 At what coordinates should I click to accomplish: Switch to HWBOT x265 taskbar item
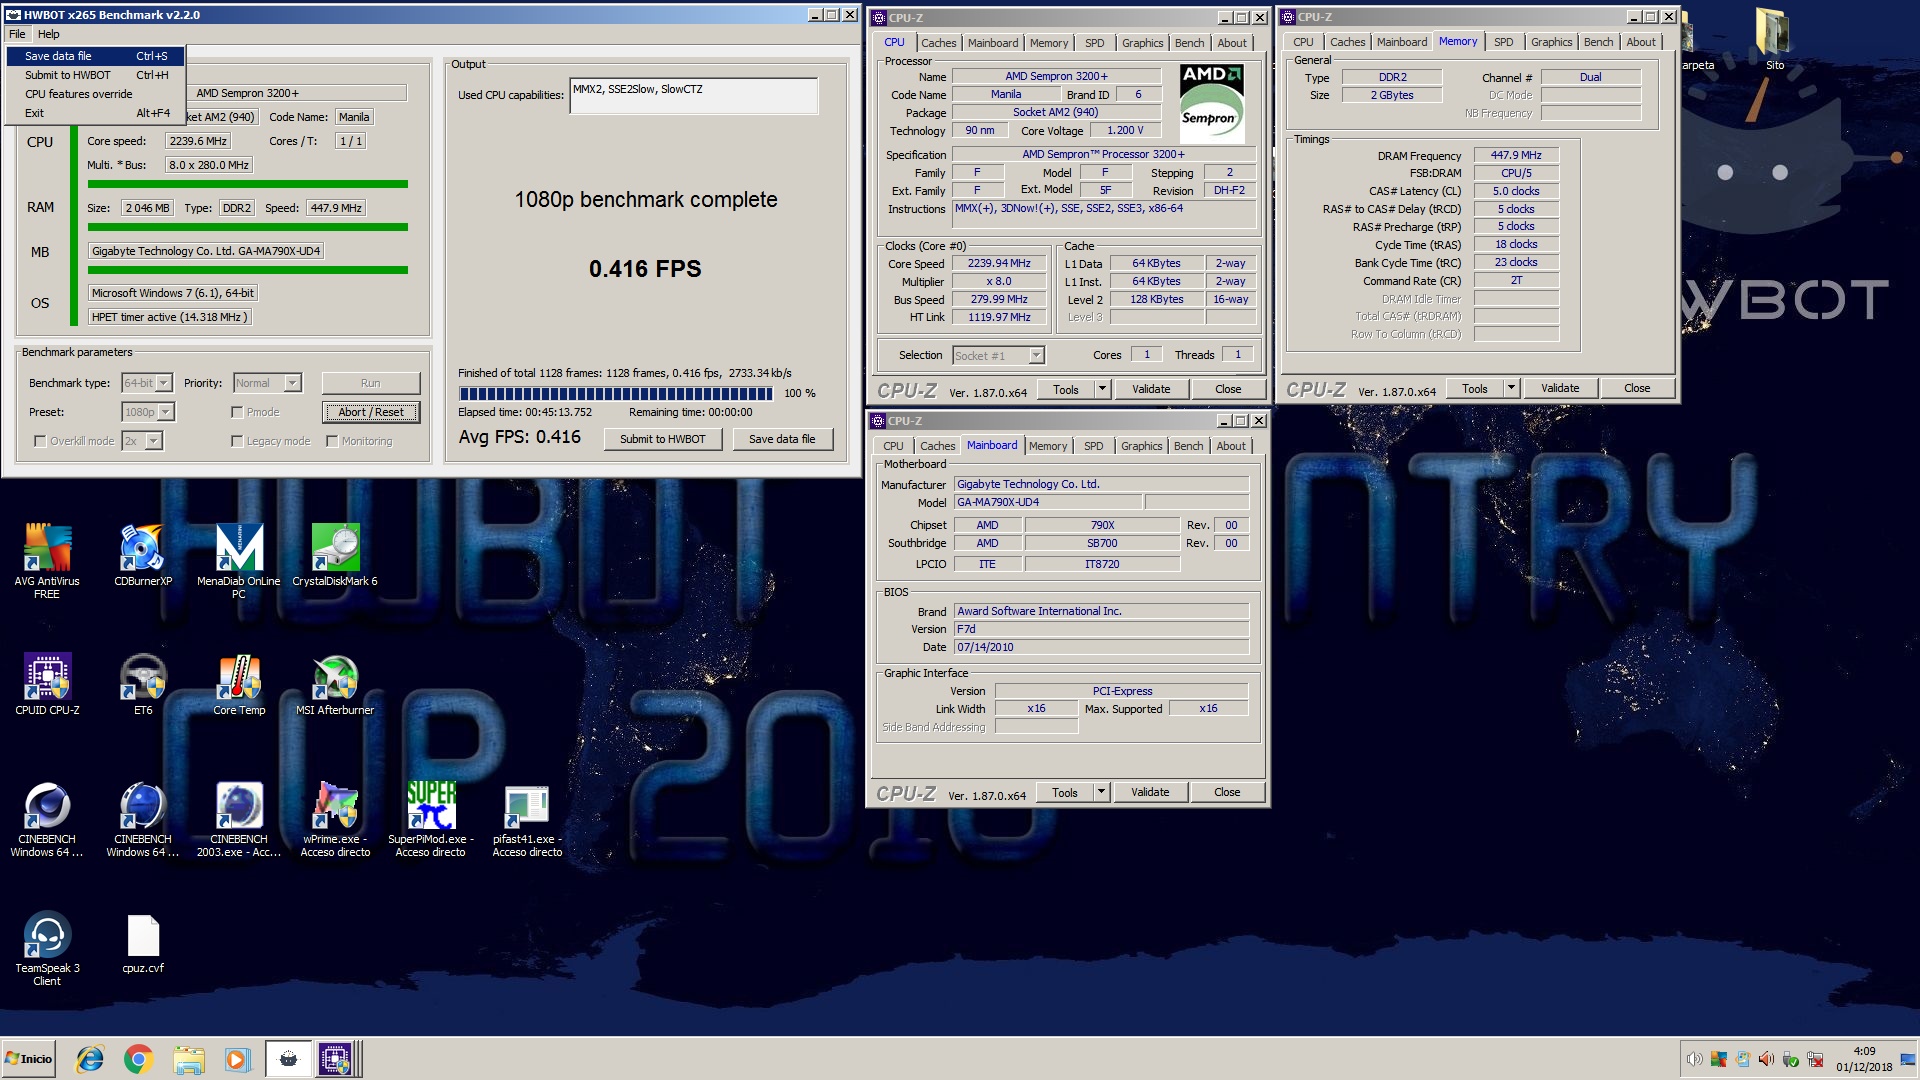coord(288,1059)
